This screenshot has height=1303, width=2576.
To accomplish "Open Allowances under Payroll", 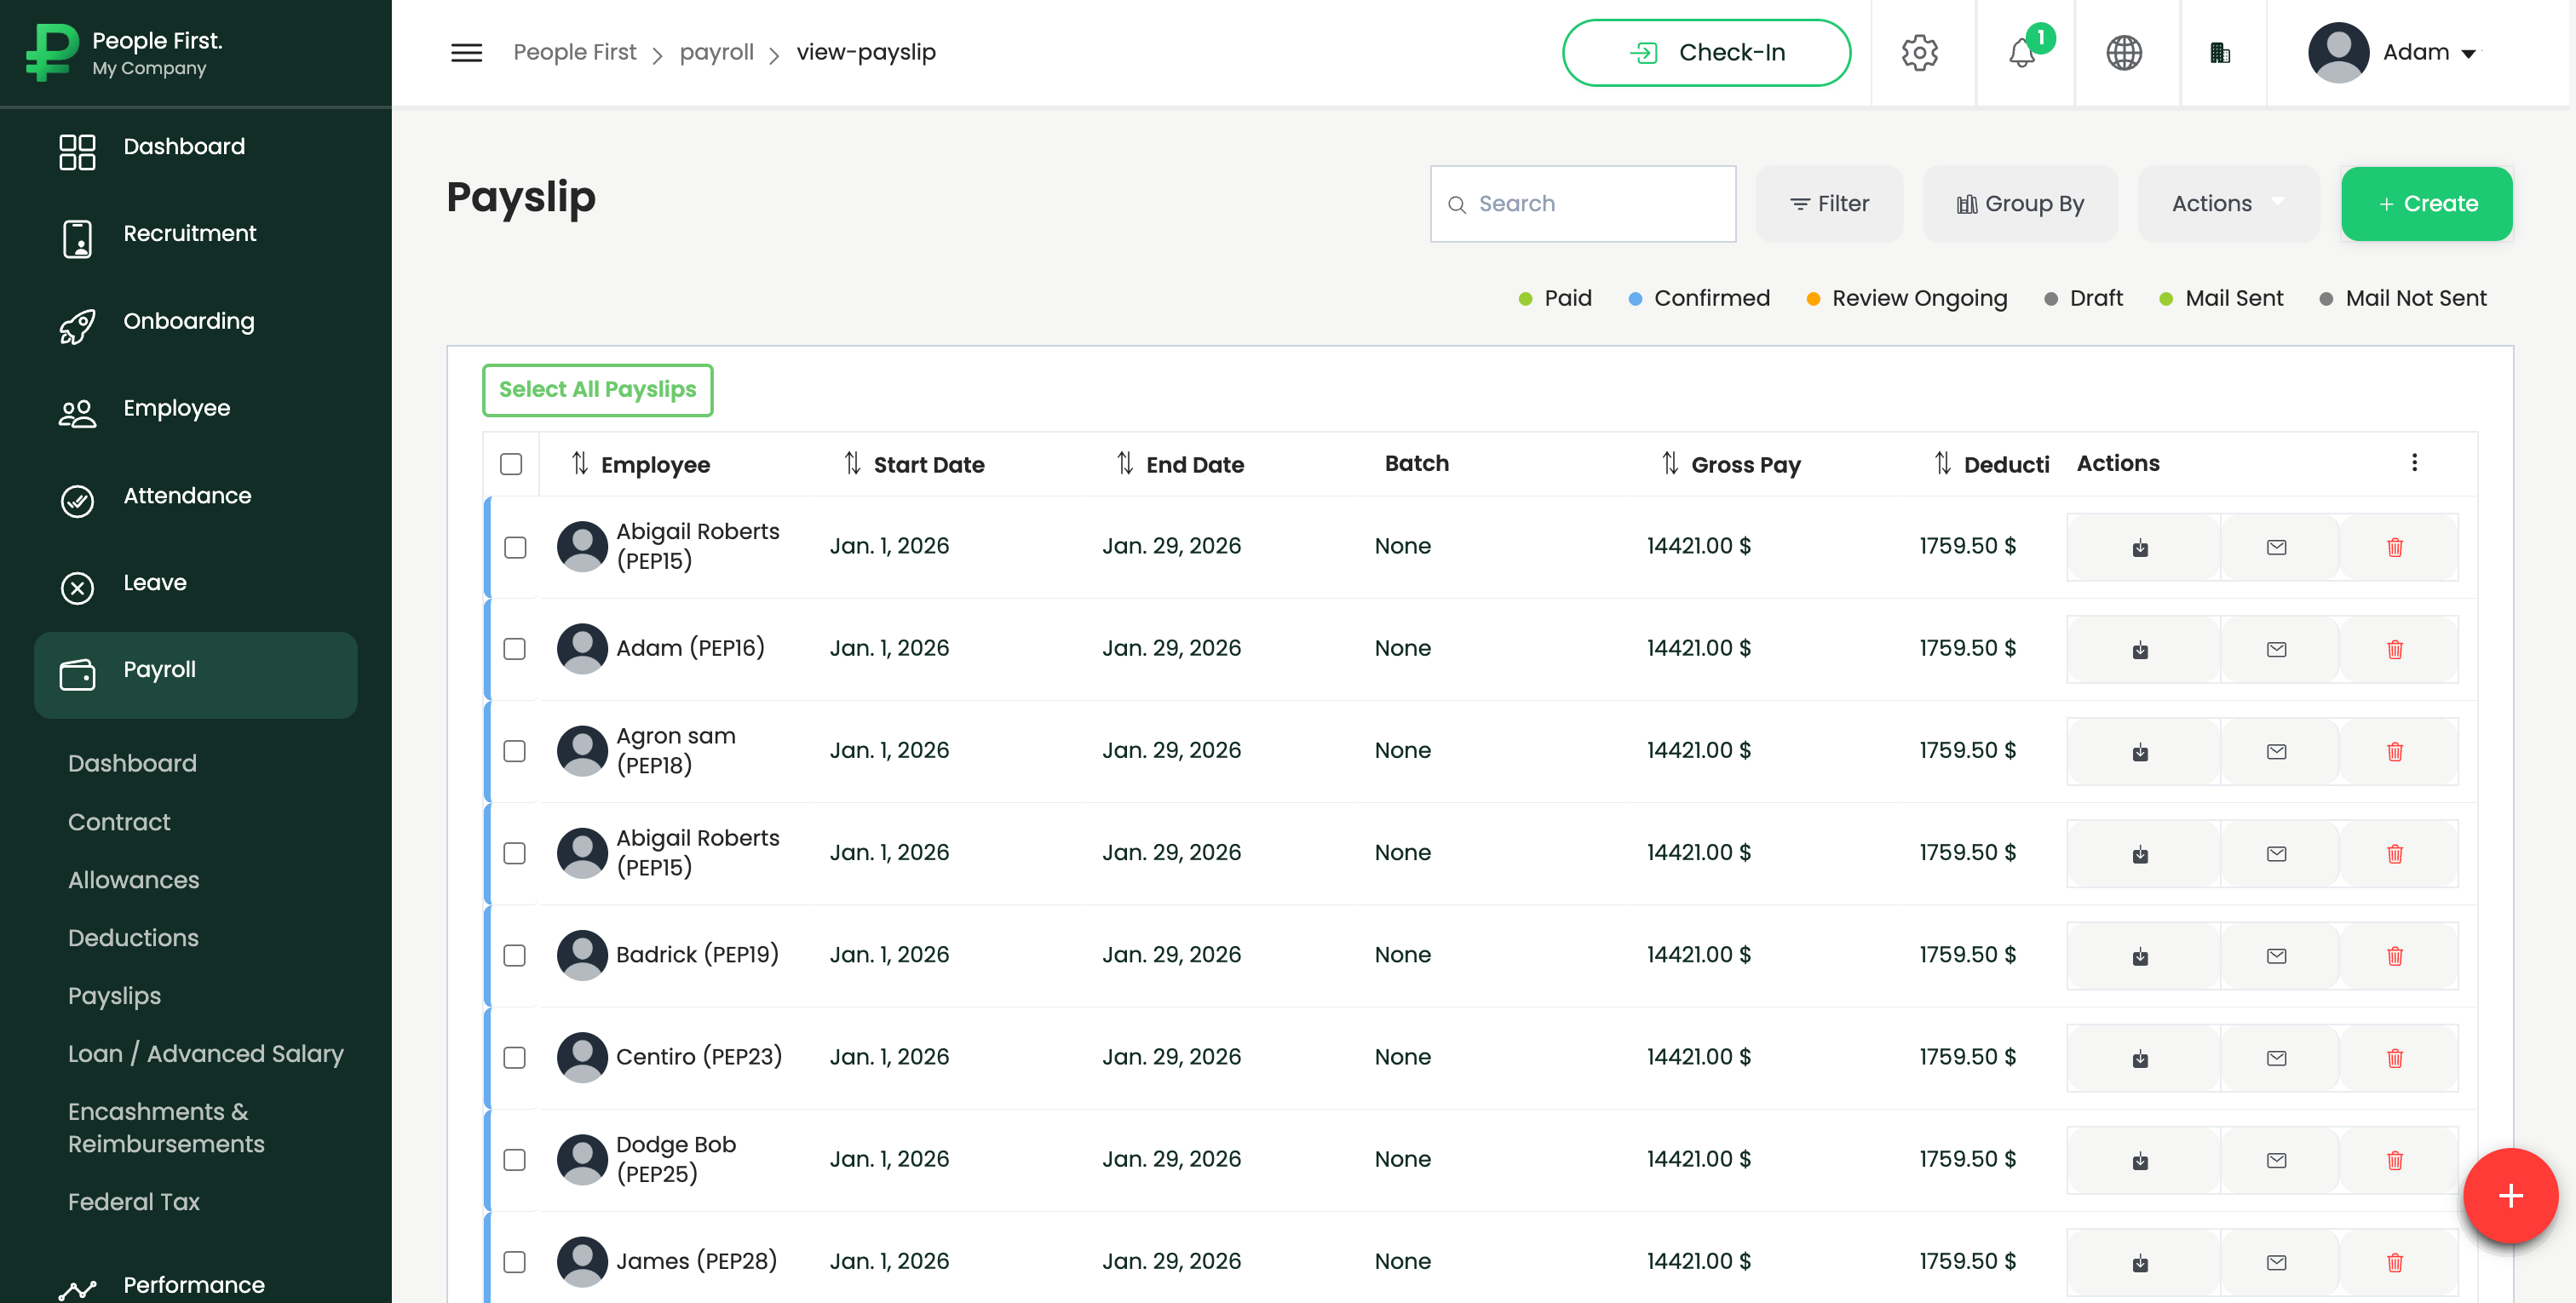I will 134,880.
